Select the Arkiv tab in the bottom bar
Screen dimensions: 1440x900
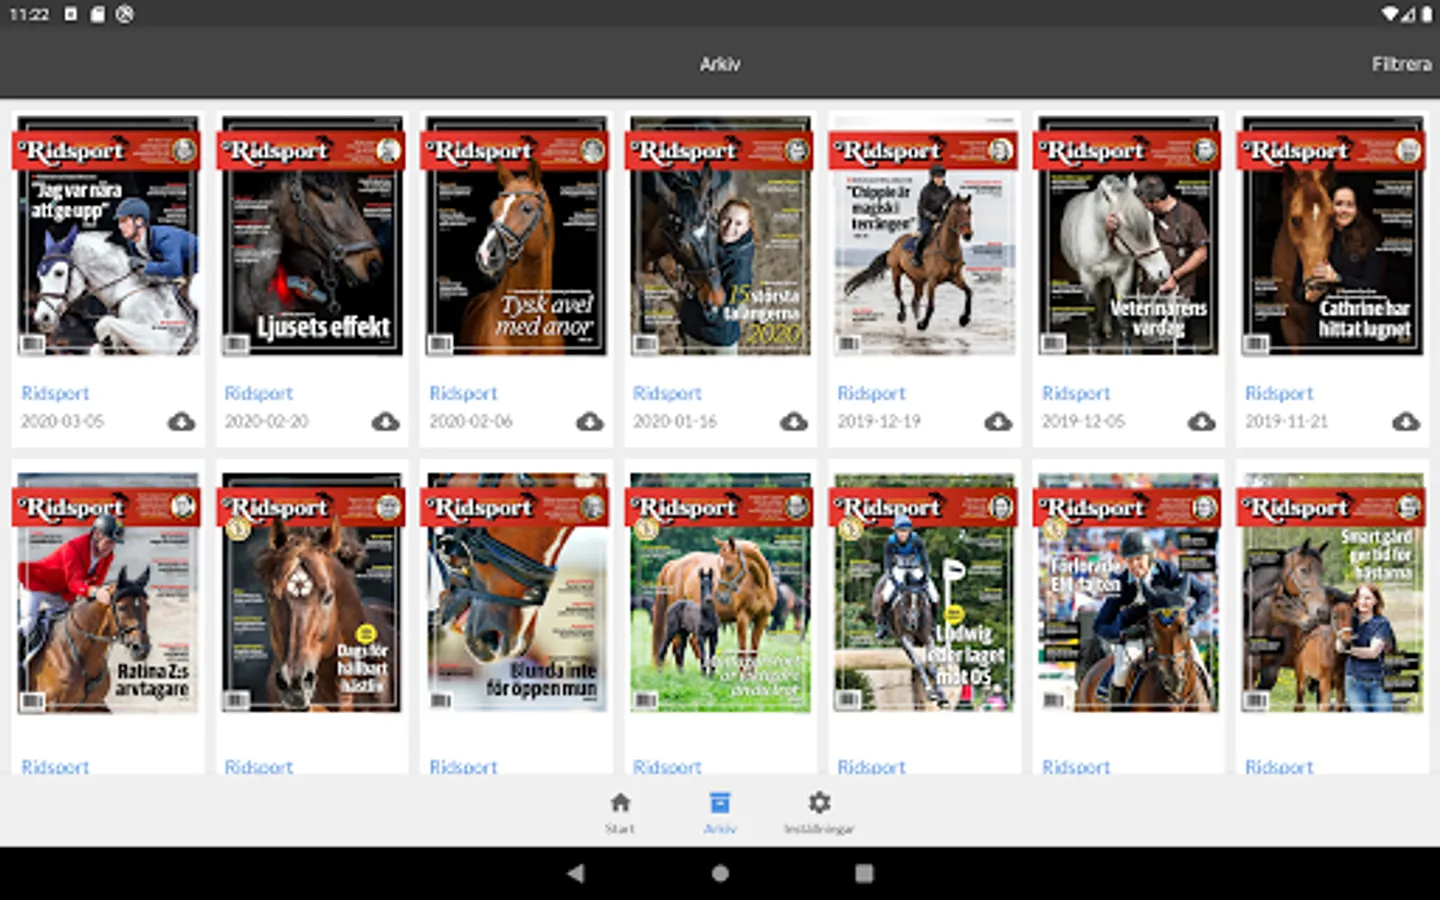pos(720,812)
